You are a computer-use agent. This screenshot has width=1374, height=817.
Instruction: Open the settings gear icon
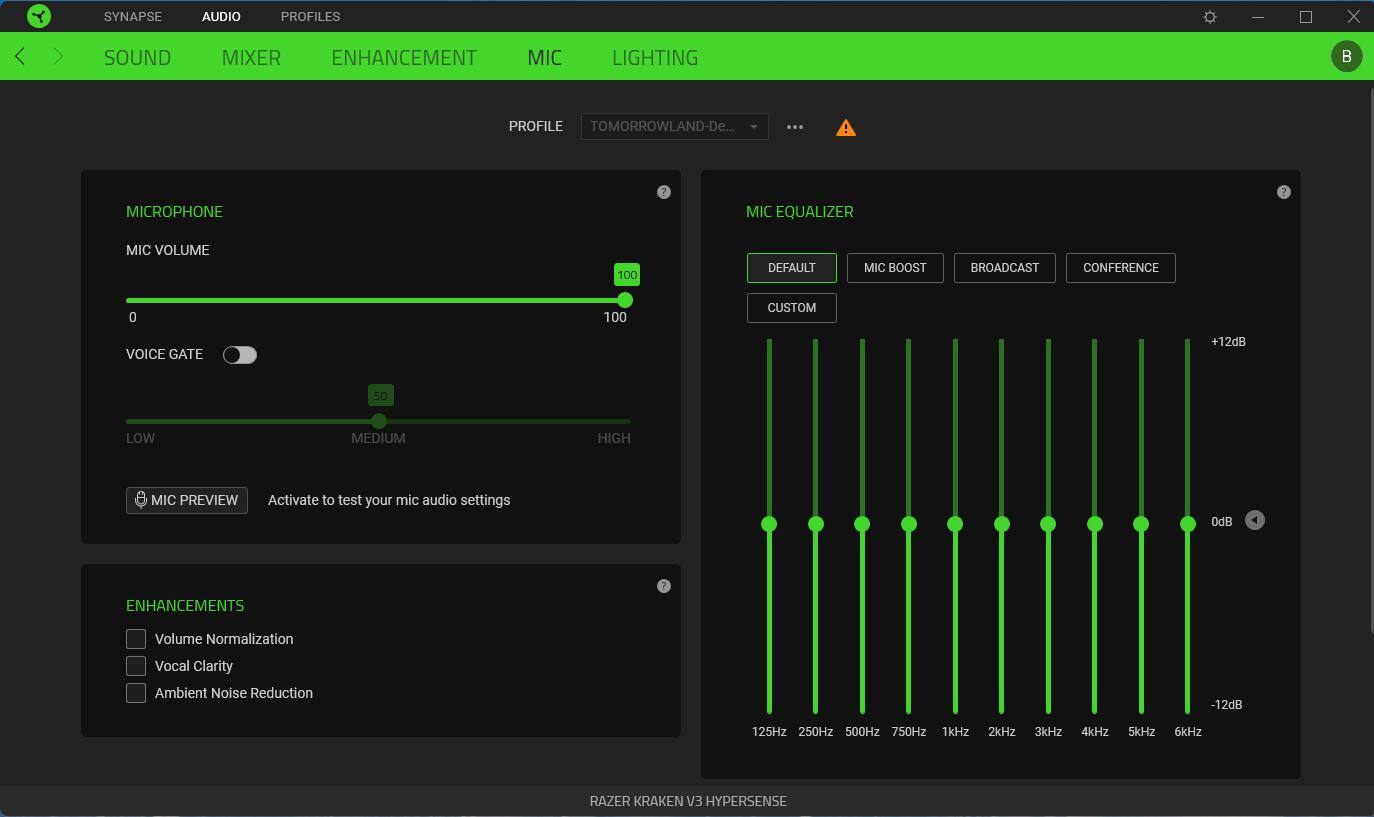point(1210,17)
